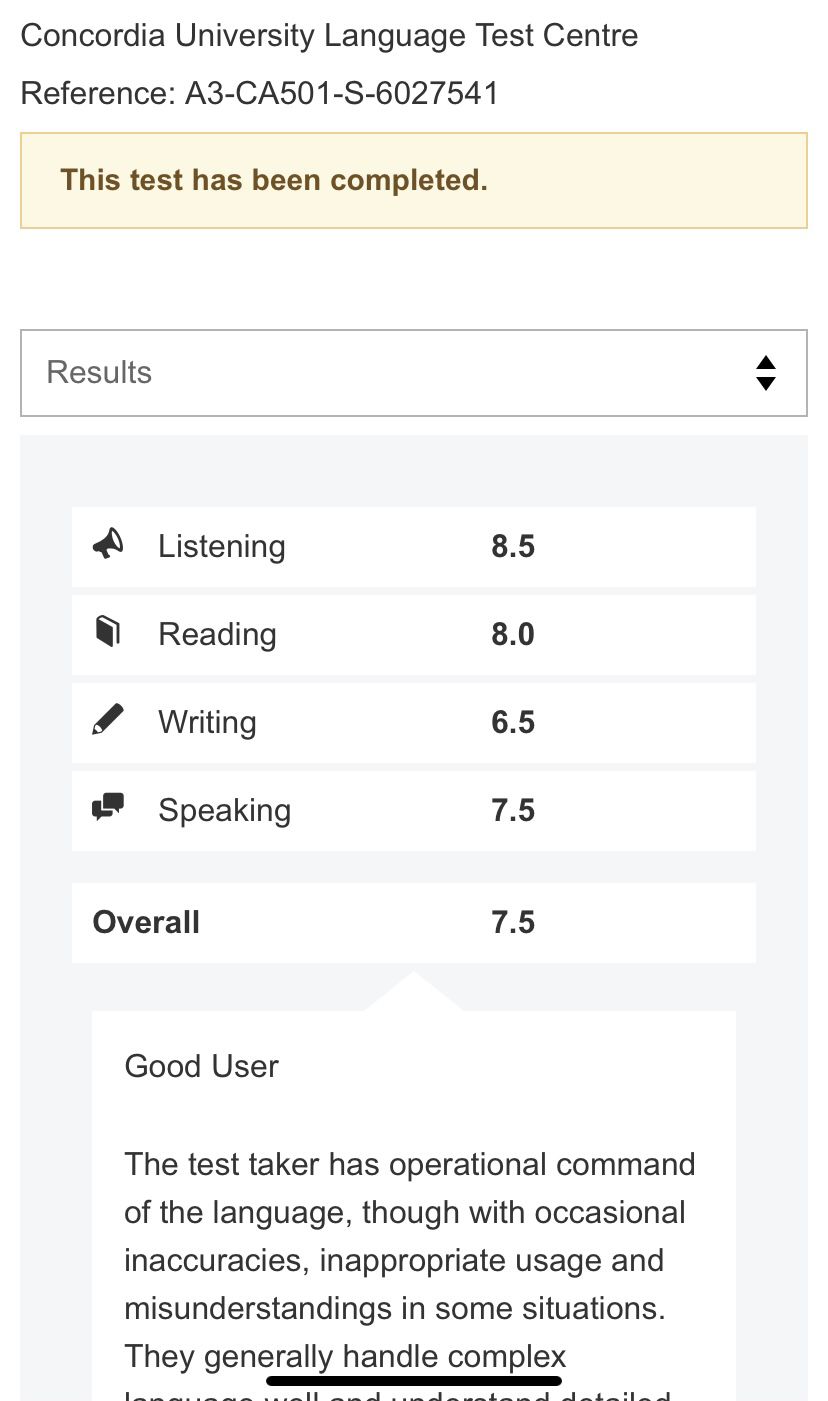828x1401 pixels.
Task: Click the Listening 8.5 score value
Action: 513,547
